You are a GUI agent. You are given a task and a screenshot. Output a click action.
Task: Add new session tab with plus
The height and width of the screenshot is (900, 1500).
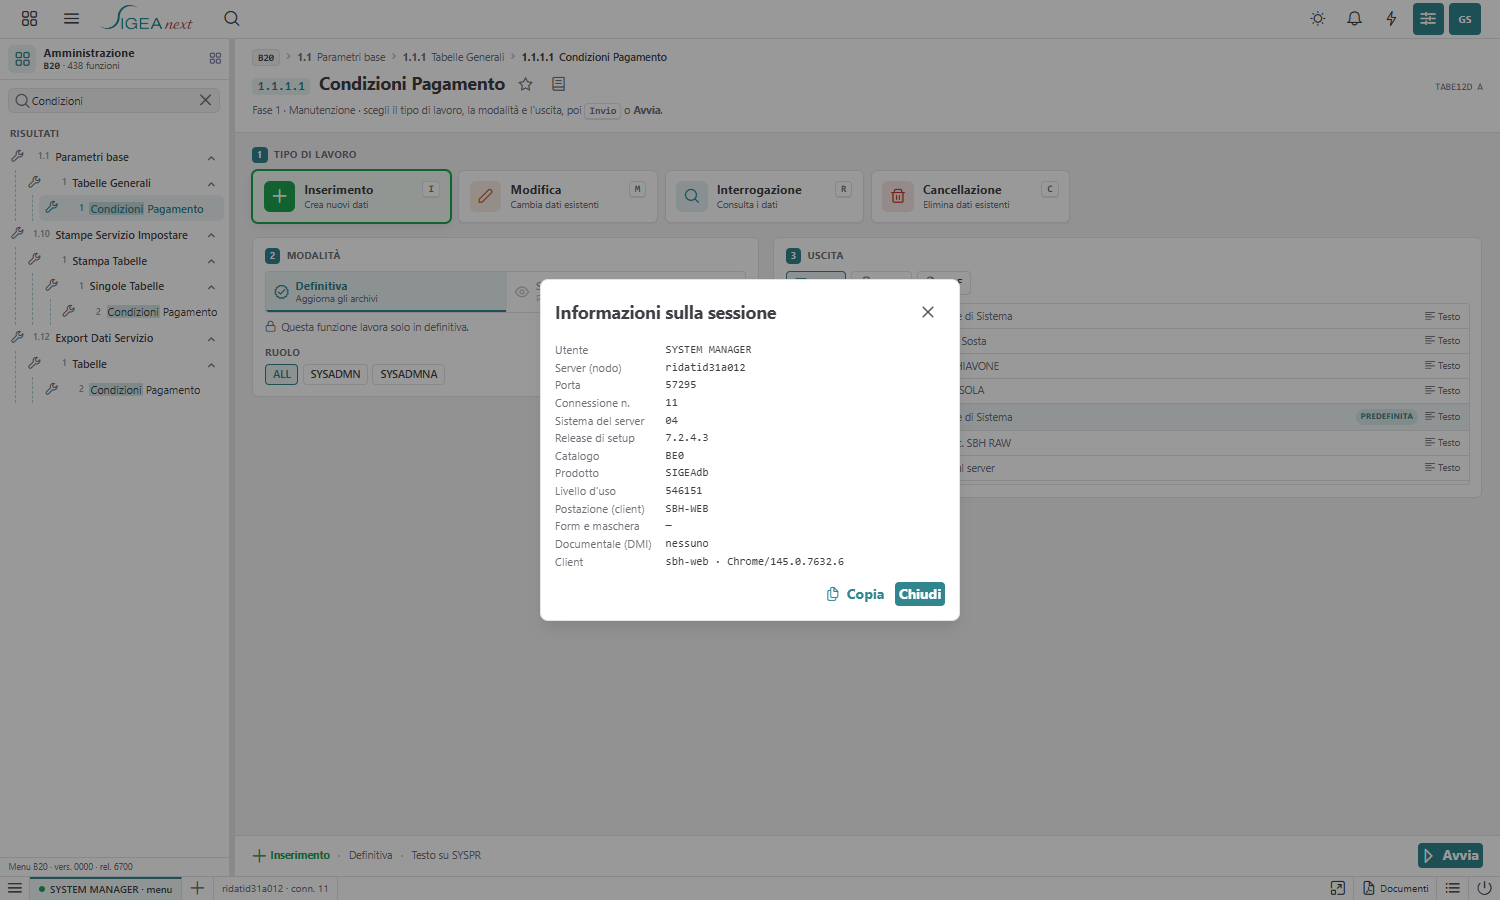point(197,888)
